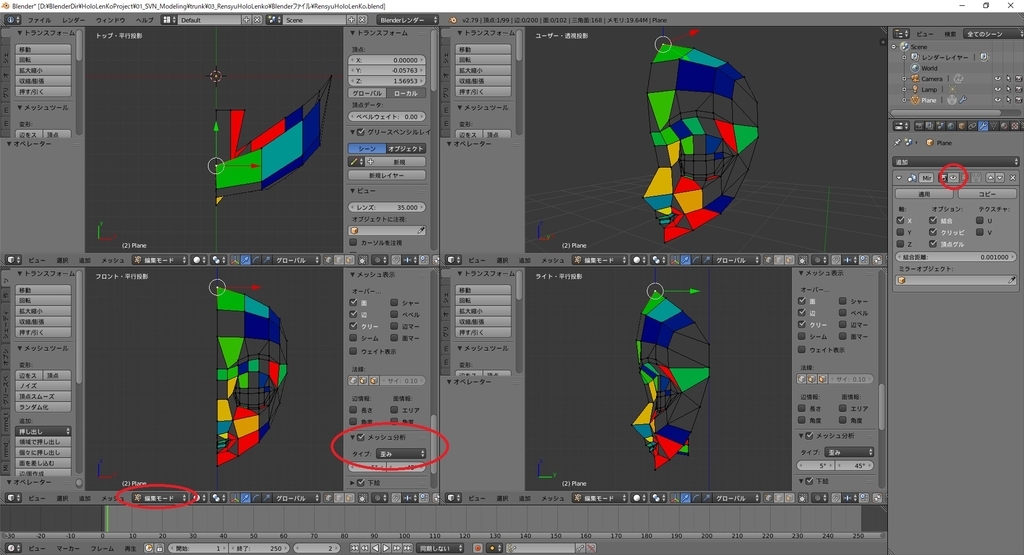
Task: Toggle the クリッピ clipping checkbox
Action: tap(933, 232)
